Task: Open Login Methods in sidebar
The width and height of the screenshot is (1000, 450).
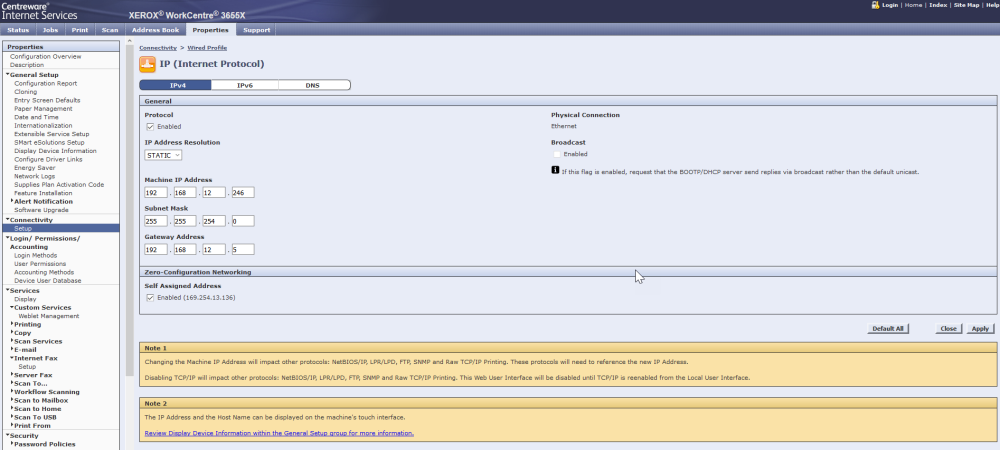Action: pyautogui.click(x=36, y=256)
